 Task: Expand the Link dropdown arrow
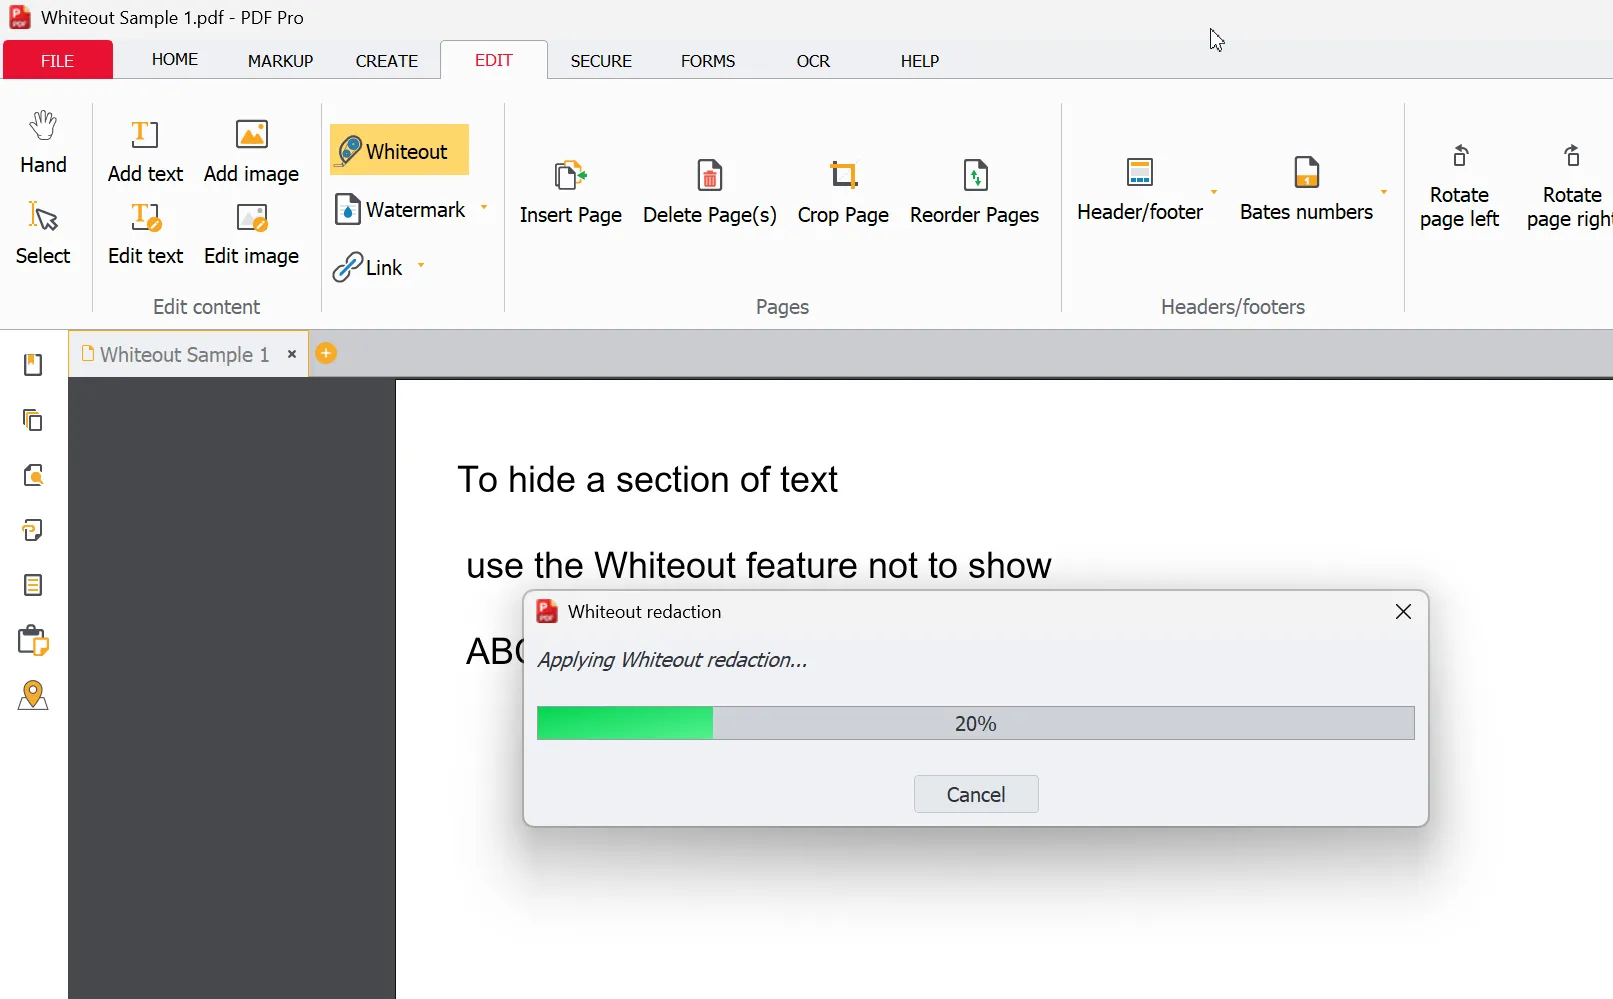421,266
